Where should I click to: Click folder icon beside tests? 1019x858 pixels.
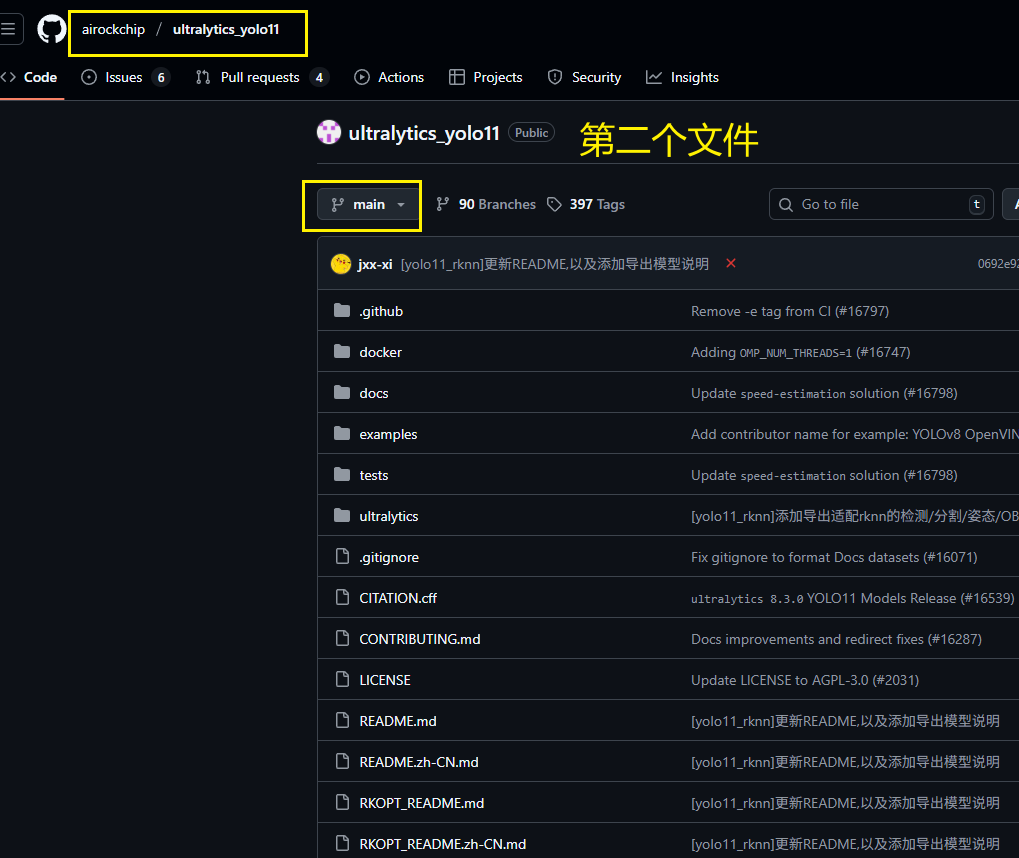(342, 474)
